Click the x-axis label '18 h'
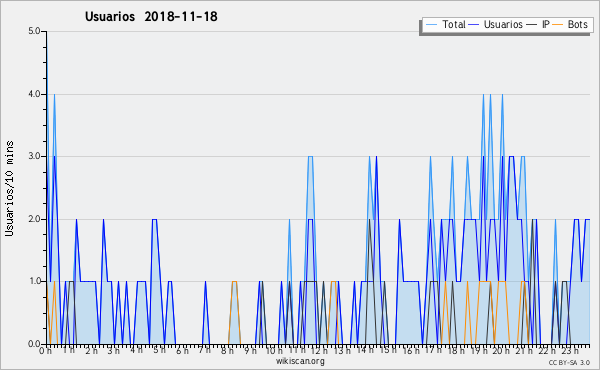Image resolution: width=600 pixels, height=370 pixels. coord(456,351)
